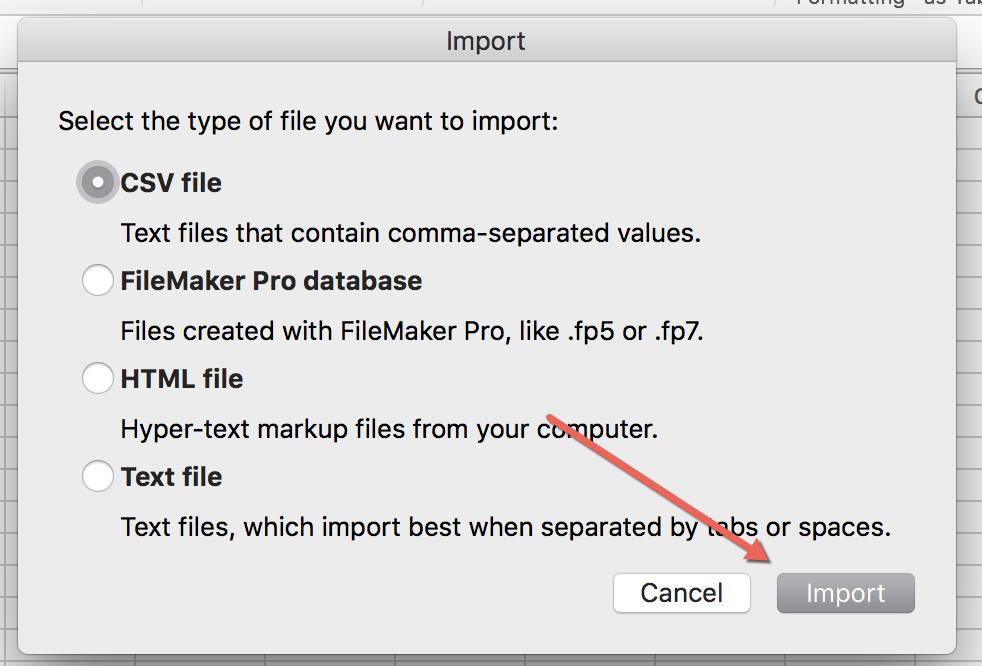
Task: Dismiss the dialog with the Cancel button
Action: (x=681, y=593)
